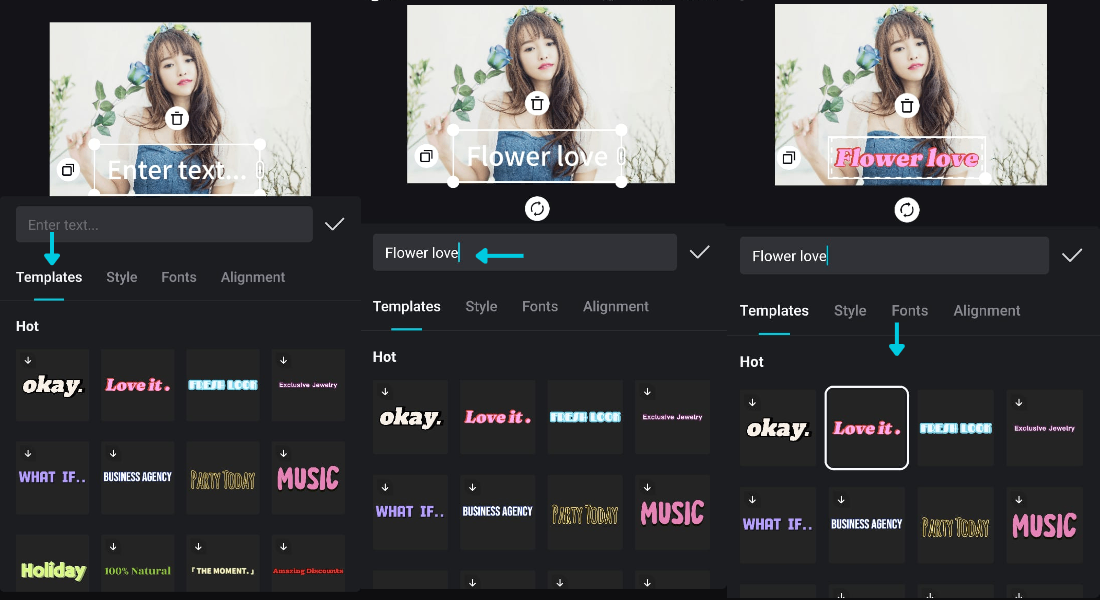Select 'WHAT IF..' template in middle panel
1100x600 pixels.
pos(410,512)
